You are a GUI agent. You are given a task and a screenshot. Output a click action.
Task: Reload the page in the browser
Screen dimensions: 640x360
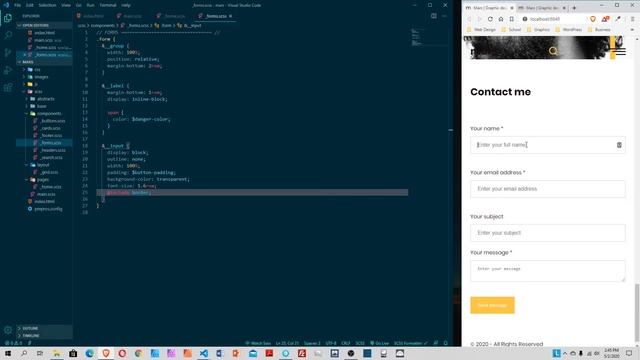(490, 19)
